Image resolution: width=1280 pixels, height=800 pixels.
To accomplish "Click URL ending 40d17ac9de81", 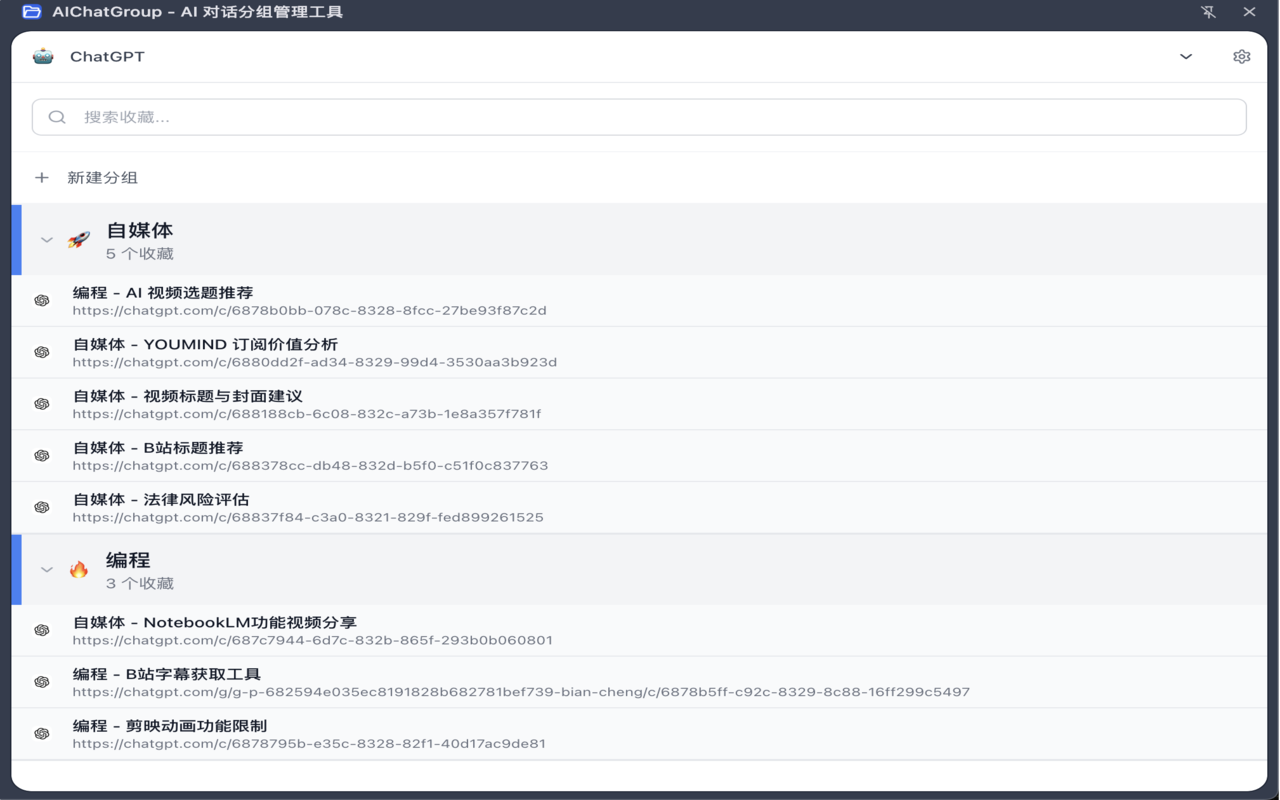I will click(309, 744).
